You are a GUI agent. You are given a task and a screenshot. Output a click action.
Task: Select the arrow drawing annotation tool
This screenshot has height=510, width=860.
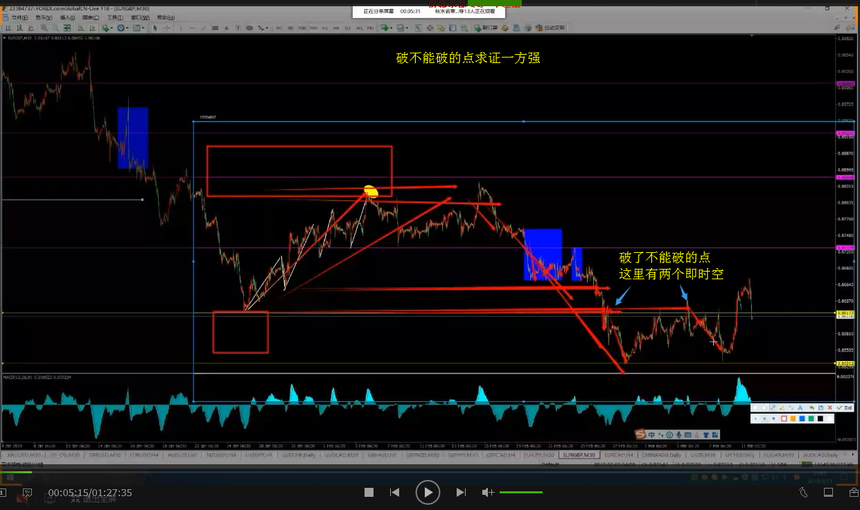coord(773,407)
